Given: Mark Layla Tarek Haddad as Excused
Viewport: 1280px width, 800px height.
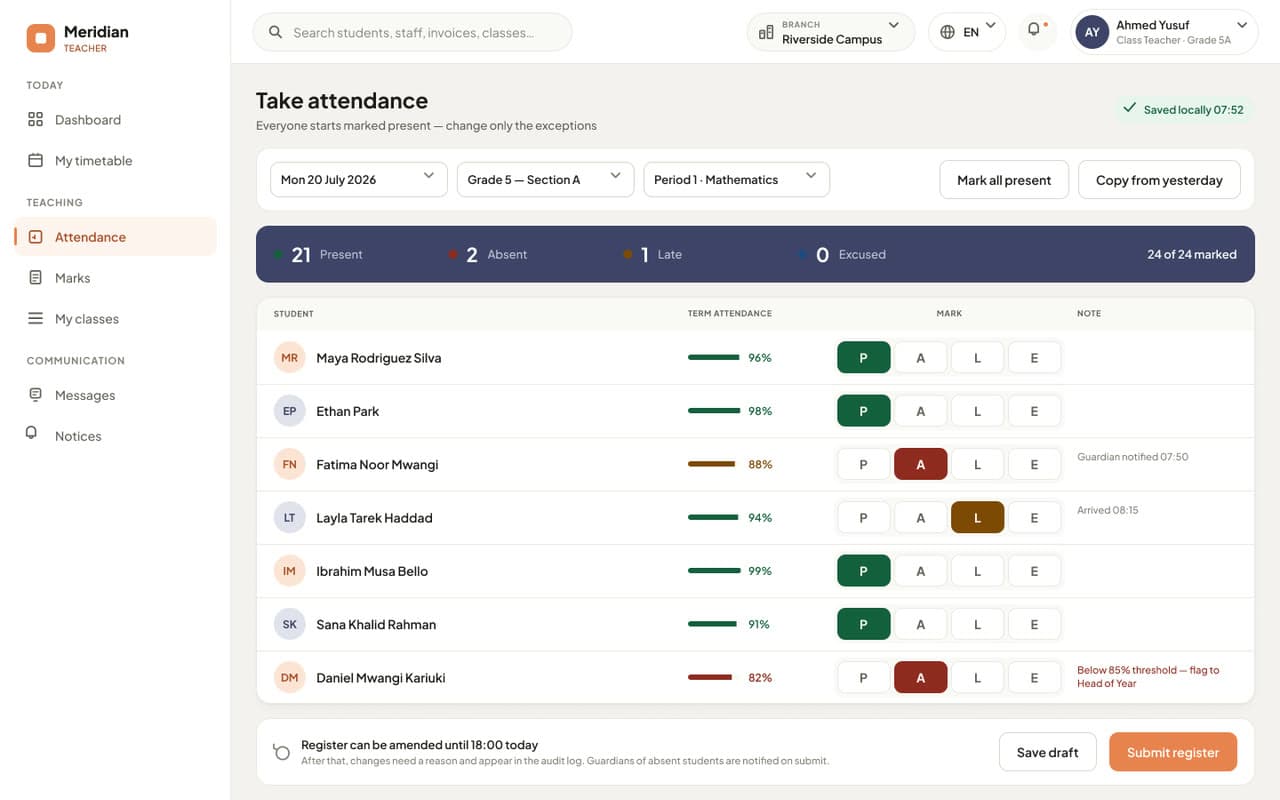Looking at the screenshot, I should [1035, 518].
